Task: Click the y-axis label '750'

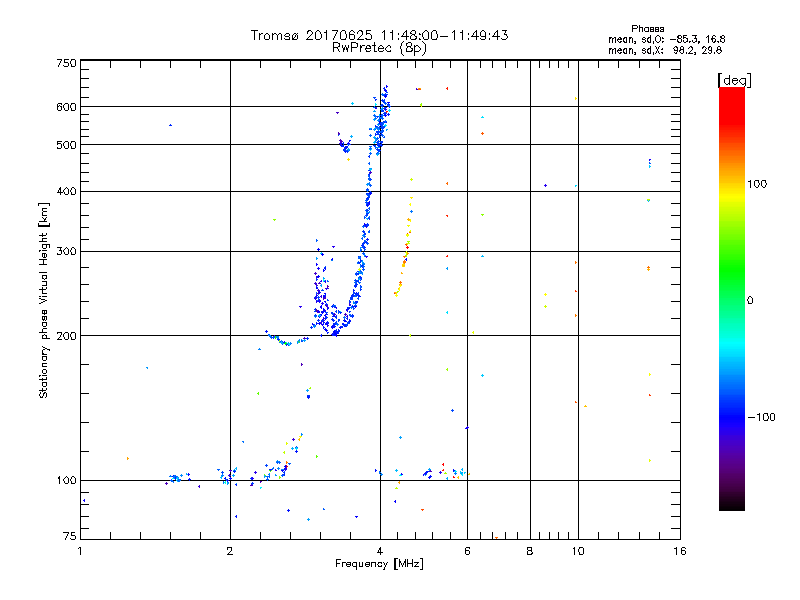Action: pyautogui.click(x=66, y=63)
